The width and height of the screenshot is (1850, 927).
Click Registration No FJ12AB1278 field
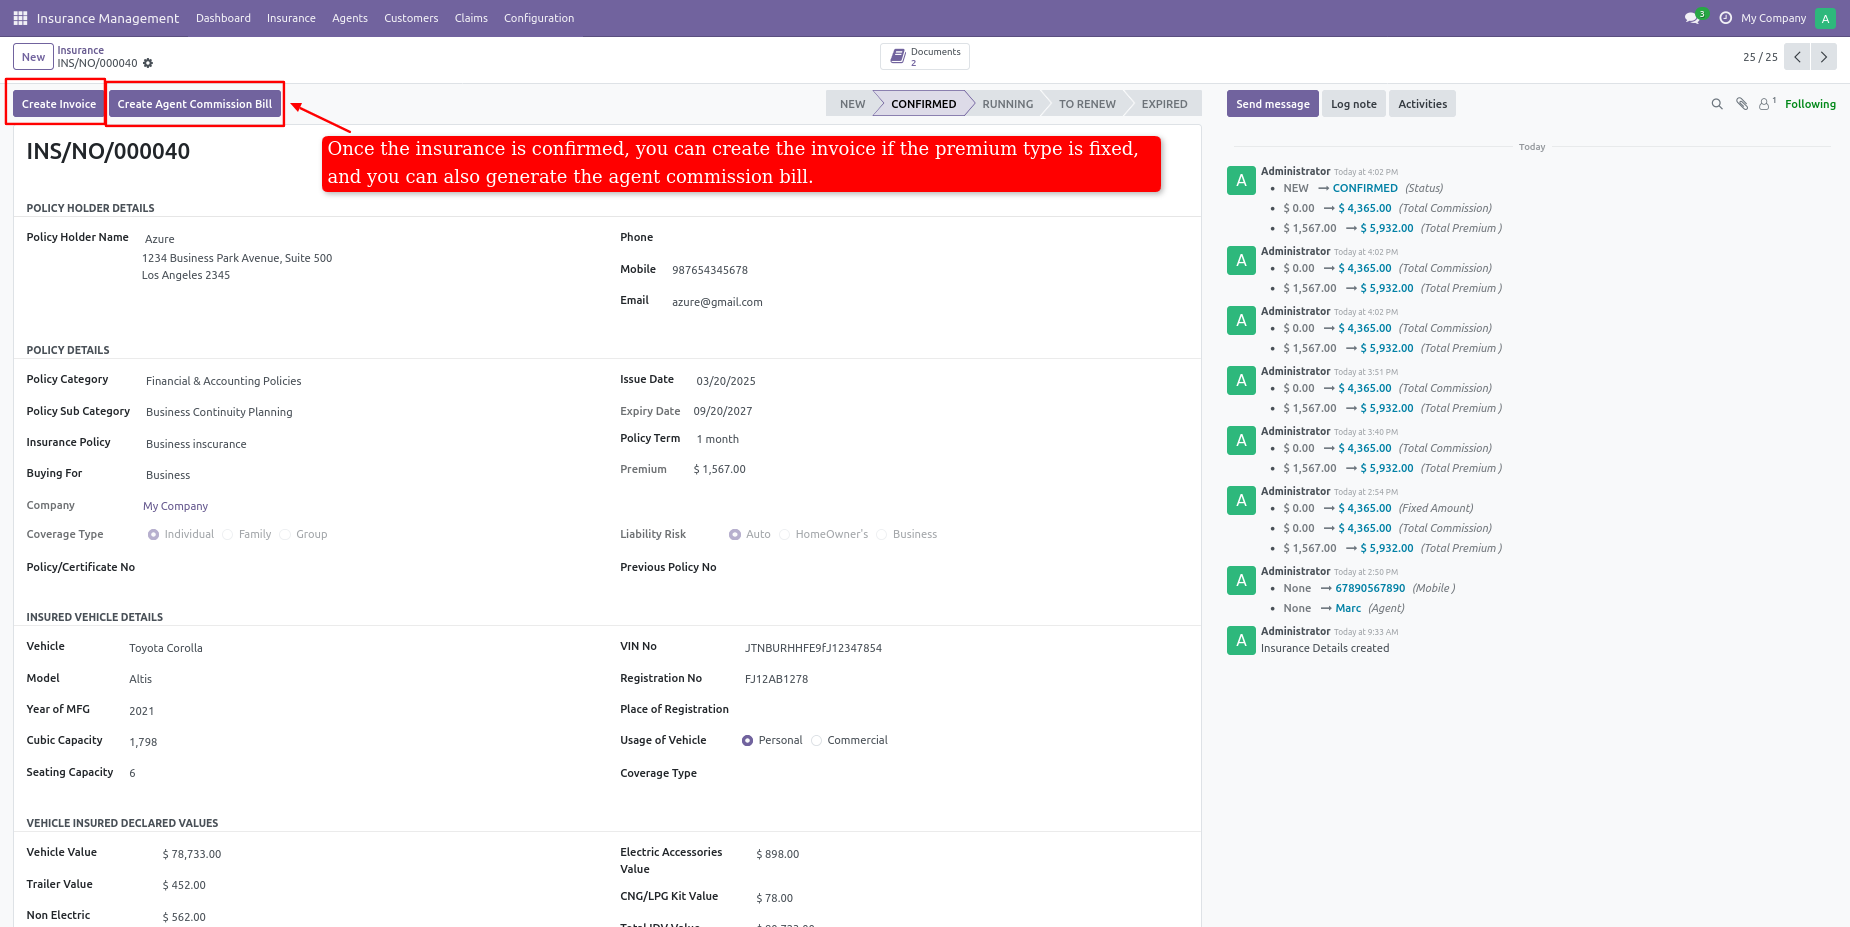[x=776, y=679]
